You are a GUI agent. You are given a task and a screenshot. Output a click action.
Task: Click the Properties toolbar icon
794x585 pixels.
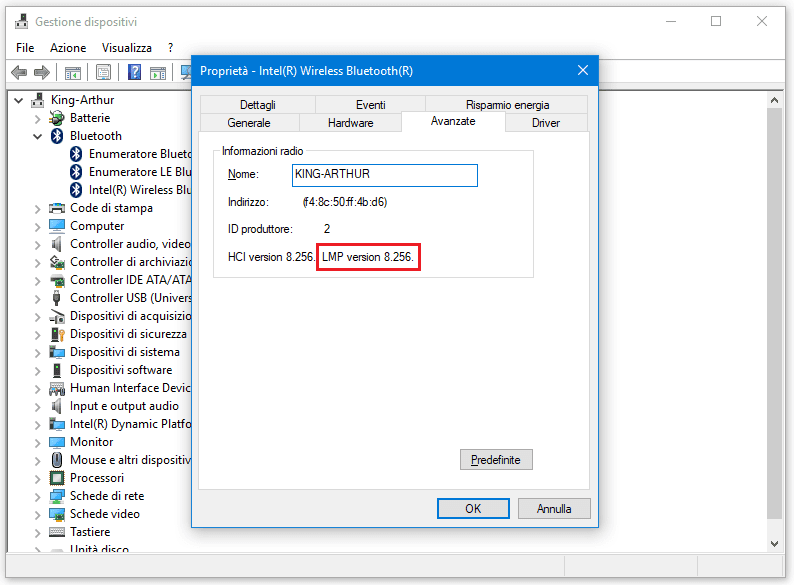[x=103, y=72]
